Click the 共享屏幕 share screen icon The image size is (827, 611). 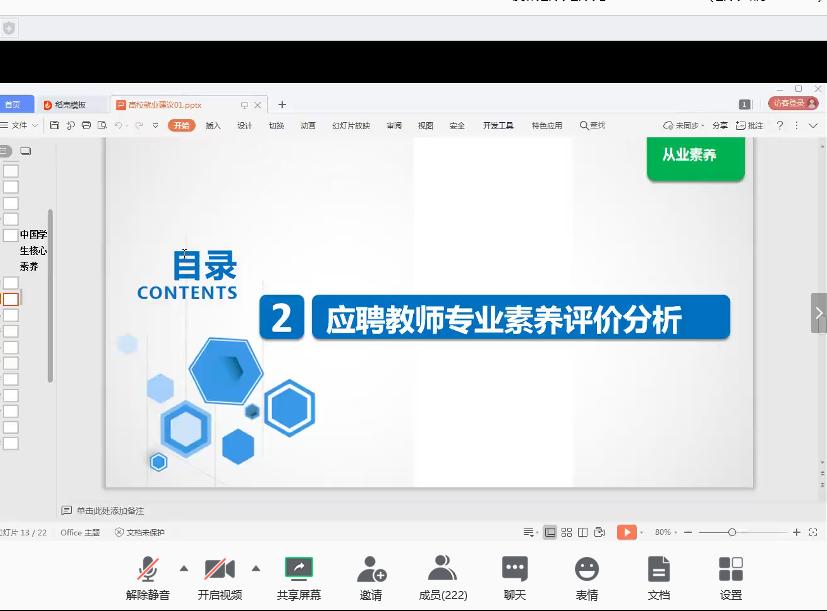tap(299, 570)
